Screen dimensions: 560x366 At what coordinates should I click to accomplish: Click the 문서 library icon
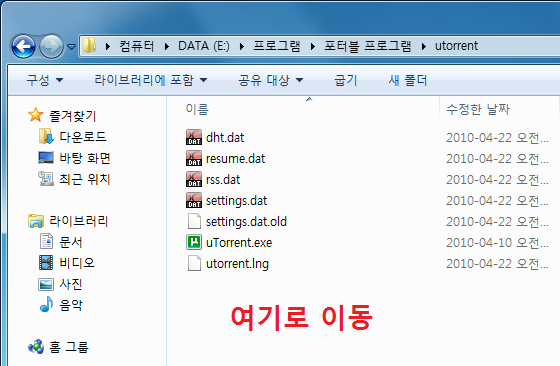point(46,241)
